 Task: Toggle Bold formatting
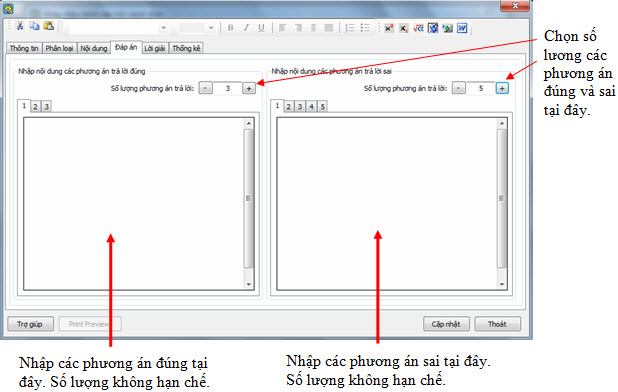click(231, 28)
